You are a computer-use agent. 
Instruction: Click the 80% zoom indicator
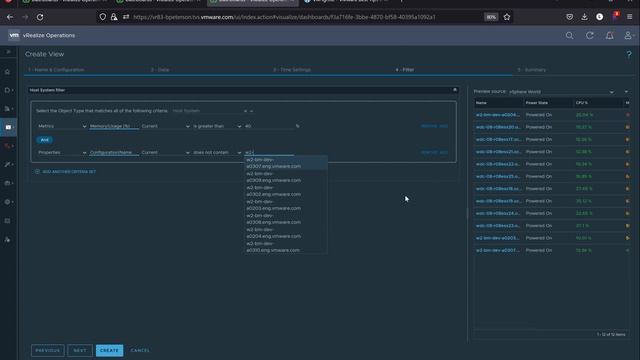(x=491, y=17)
